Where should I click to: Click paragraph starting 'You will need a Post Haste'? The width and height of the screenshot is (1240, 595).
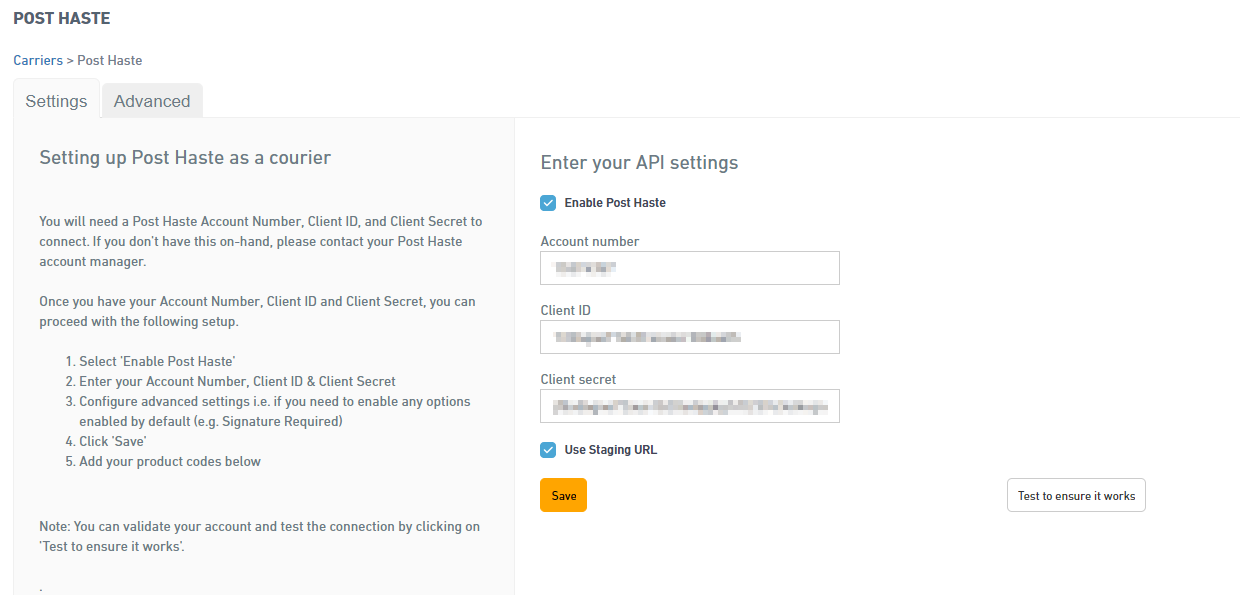pos(261,241)
